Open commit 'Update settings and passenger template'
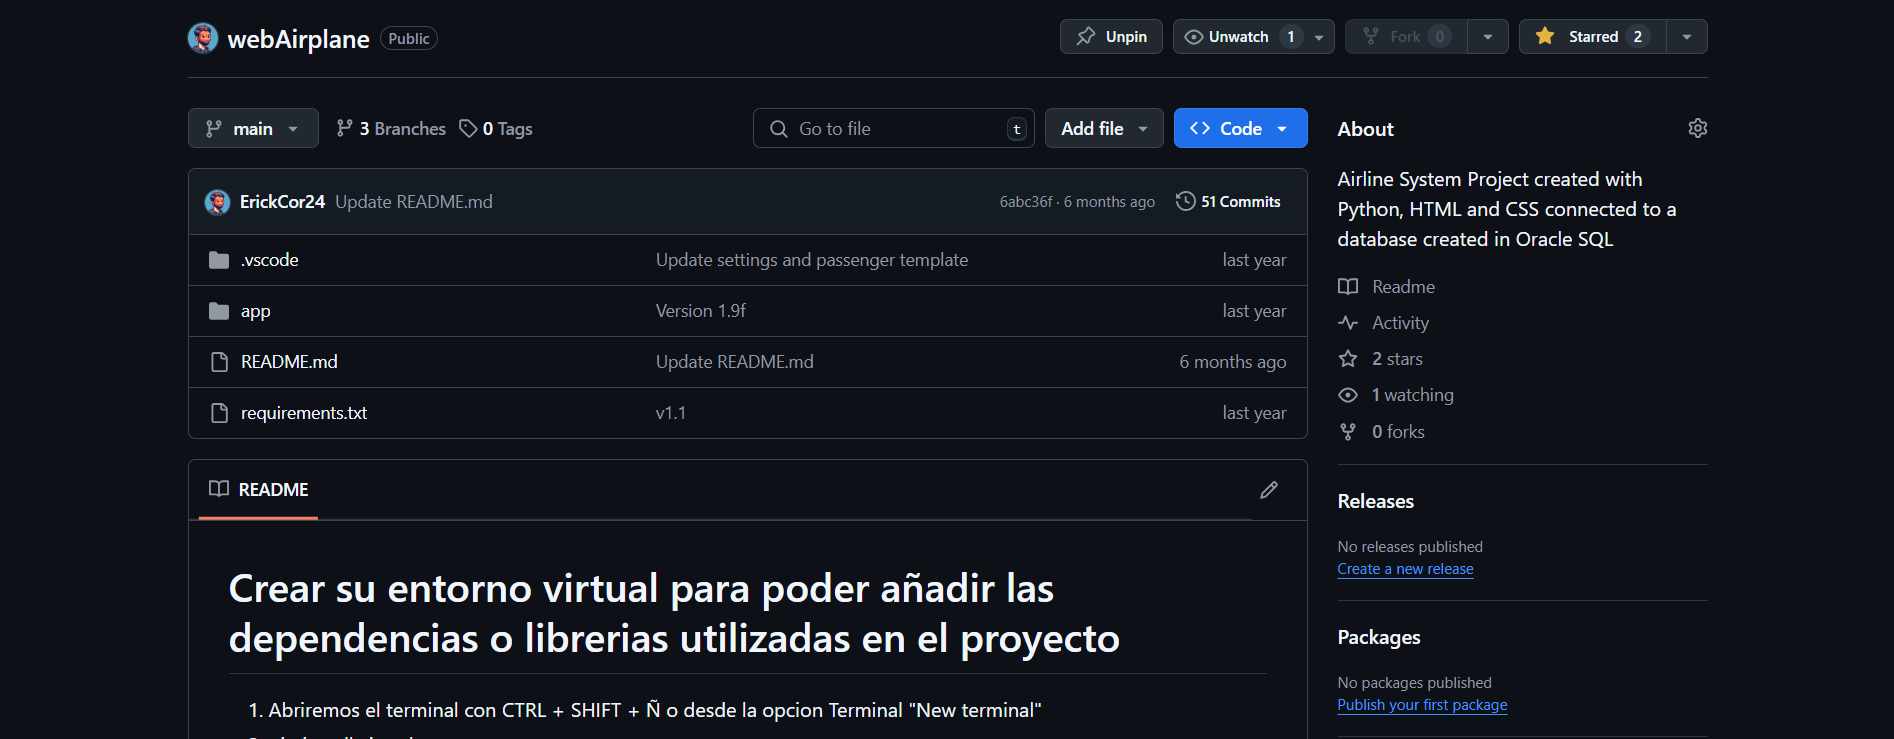This screenshot has width=1894, height=739. point(812,260)
